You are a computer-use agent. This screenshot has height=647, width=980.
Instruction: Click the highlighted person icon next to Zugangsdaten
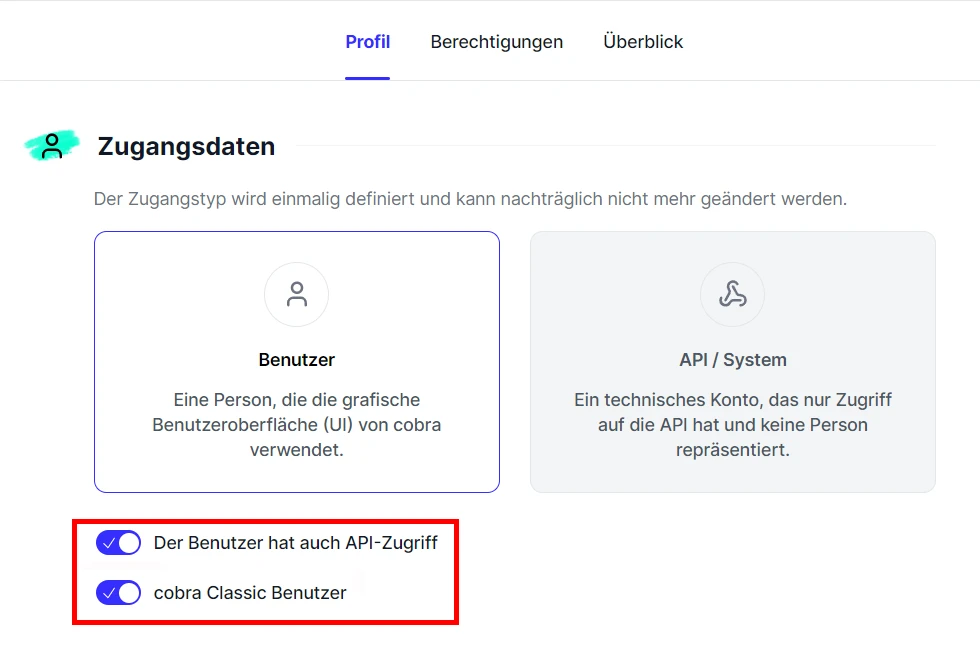pos(50,145)
